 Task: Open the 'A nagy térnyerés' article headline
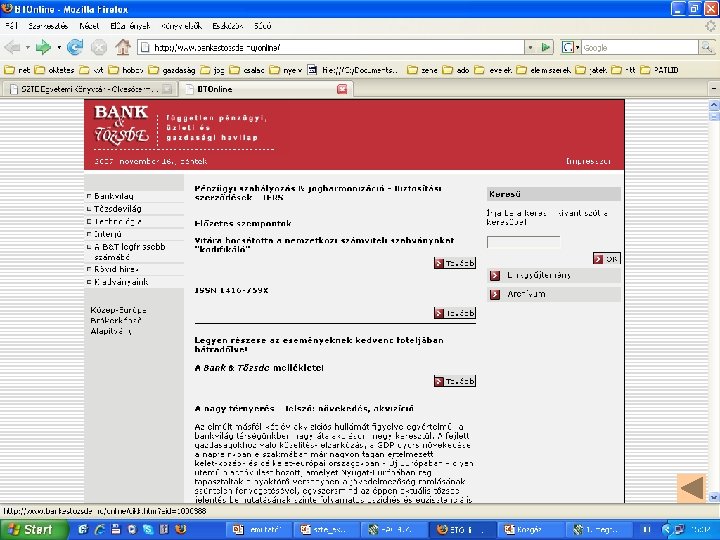304,408
